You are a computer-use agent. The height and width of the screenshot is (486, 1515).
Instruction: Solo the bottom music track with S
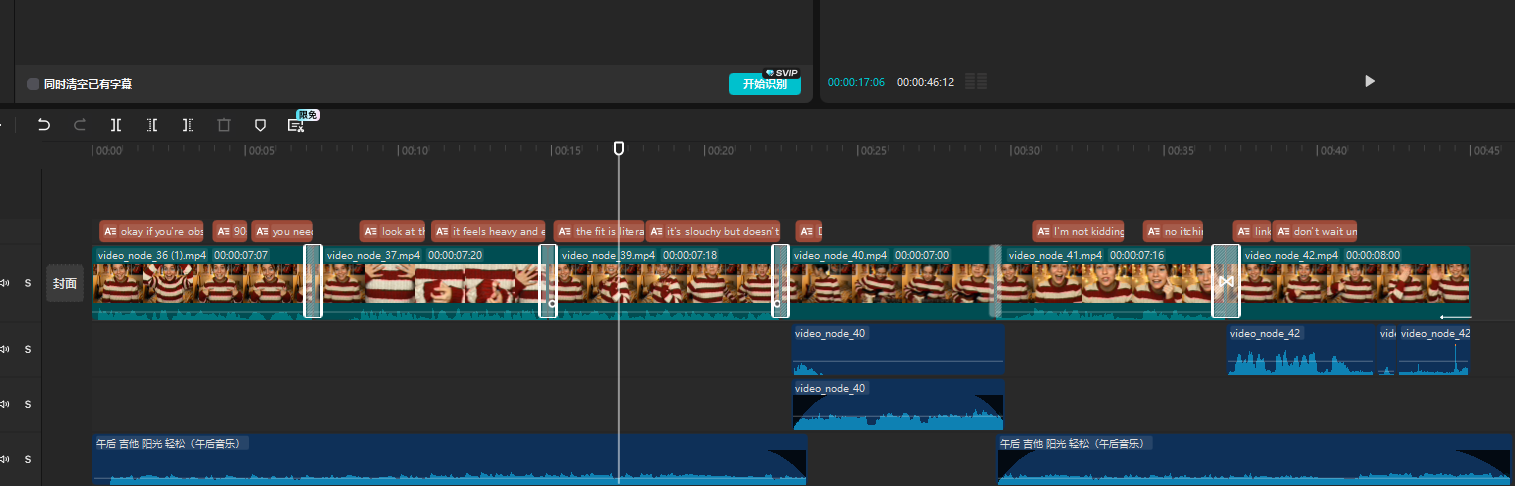click(28, 459)
